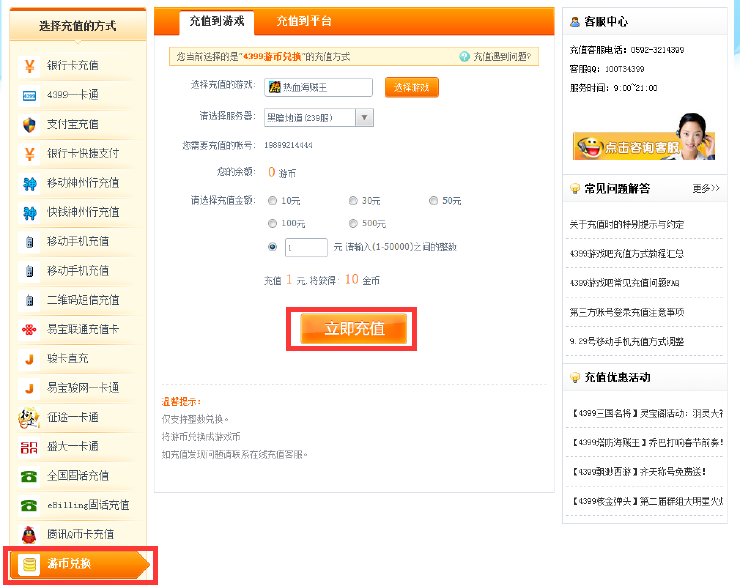The image size is (740, 586).
Task: Open the 移动神州行充值 icon
Action: [x=29, y=183]
